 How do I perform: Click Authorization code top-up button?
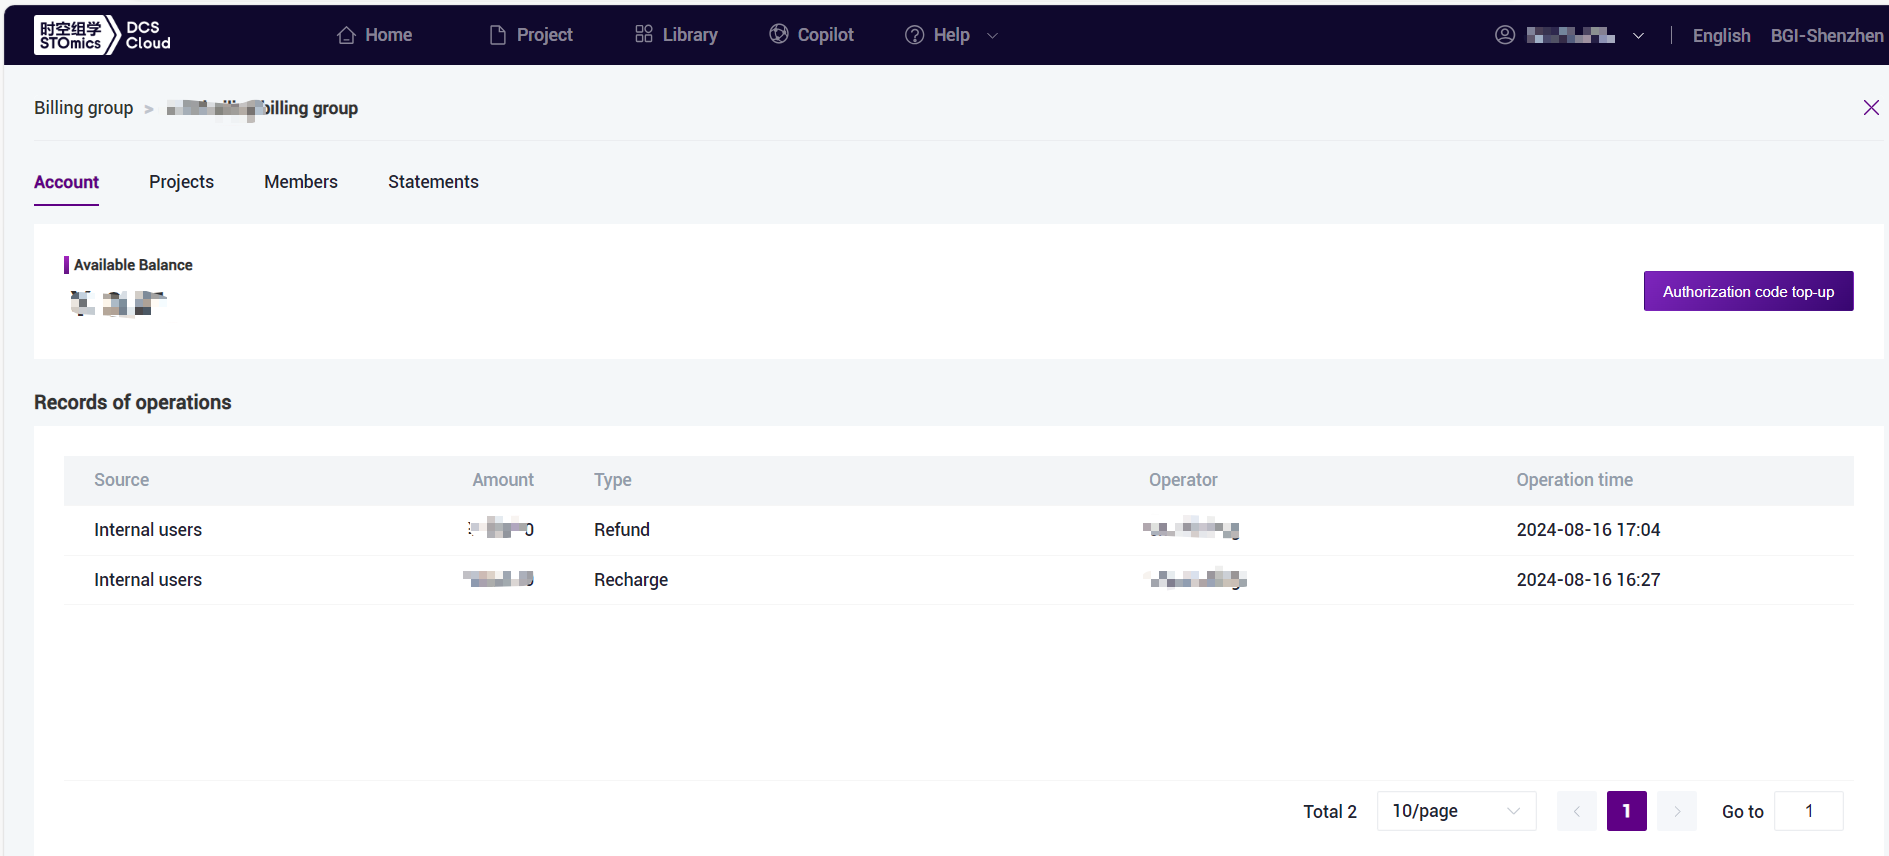pos(1747,291)
